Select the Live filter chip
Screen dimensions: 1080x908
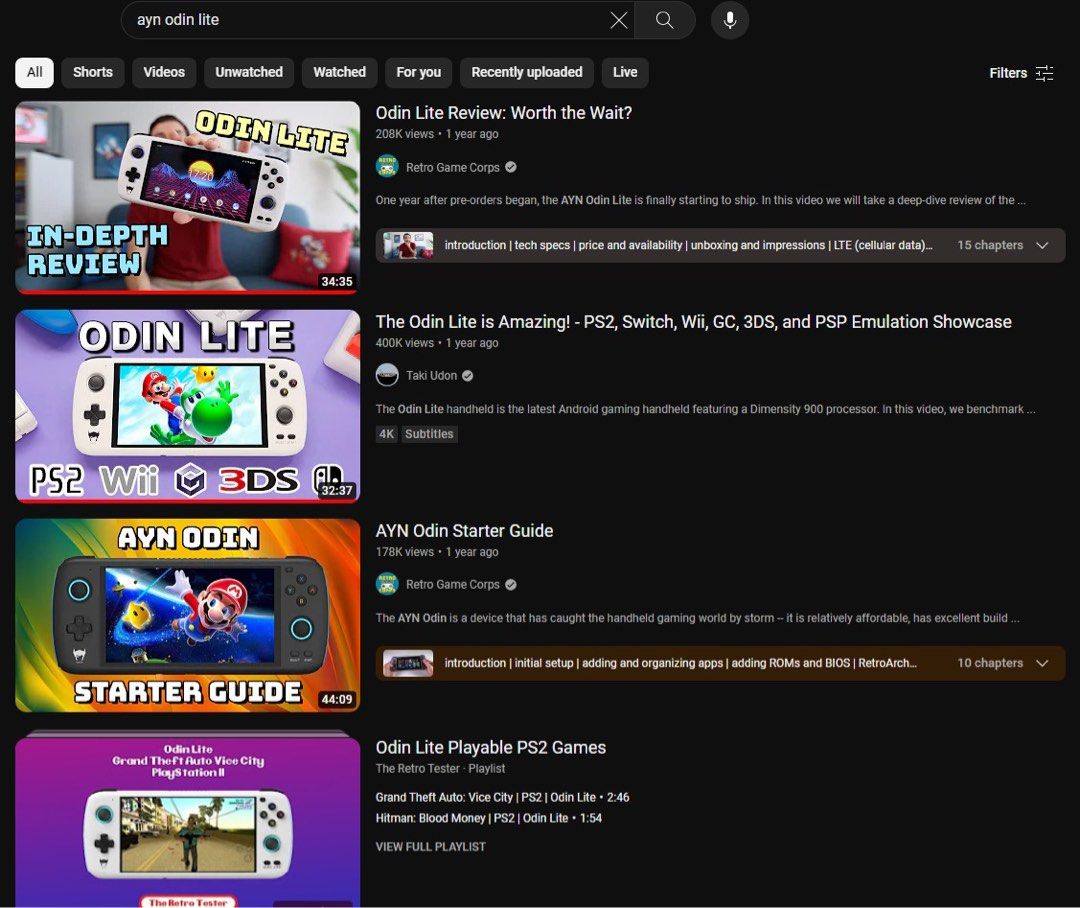point(625,72)
